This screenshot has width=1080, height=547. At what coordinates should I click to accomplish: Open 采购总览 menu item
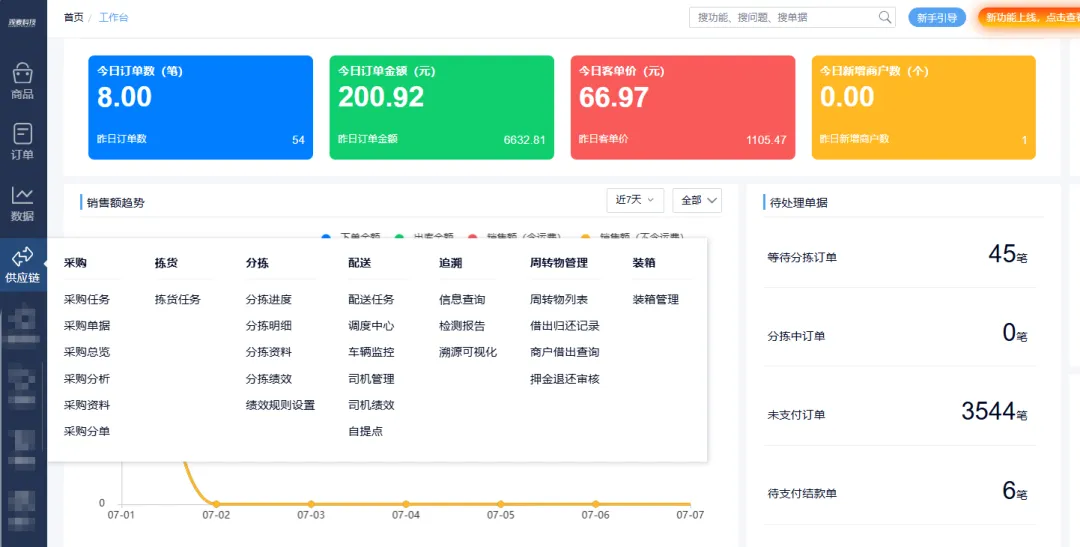point(87,352)
